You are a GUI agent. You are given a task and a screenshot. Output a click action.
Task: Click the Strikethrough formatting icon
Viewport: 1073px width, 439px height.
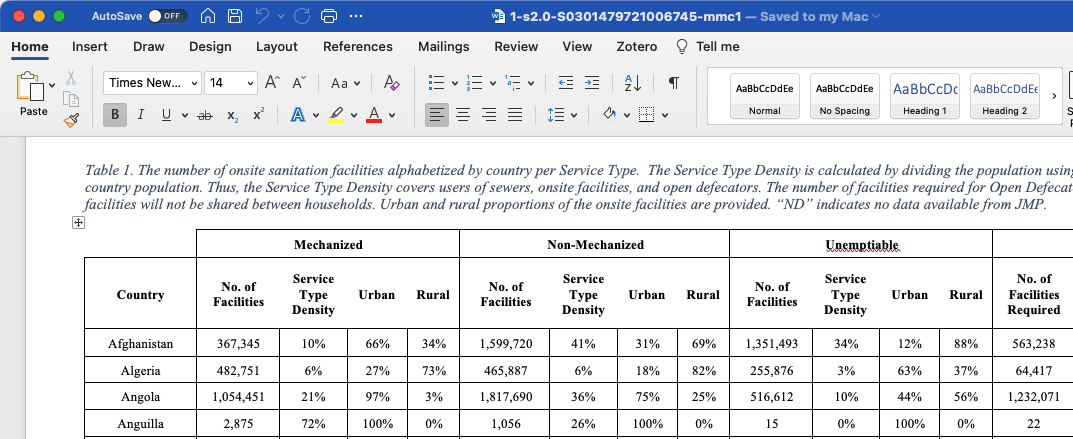click(x=205, y=115)
